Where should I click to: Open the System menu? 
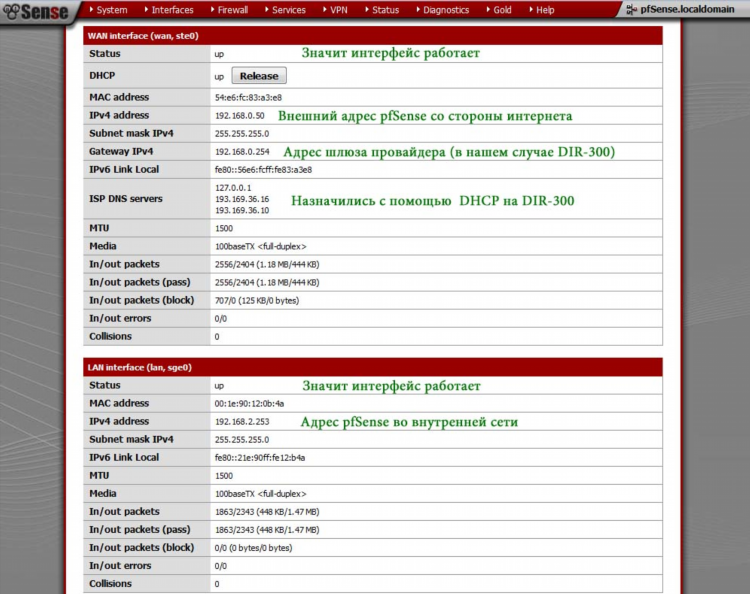click(109, 10)
